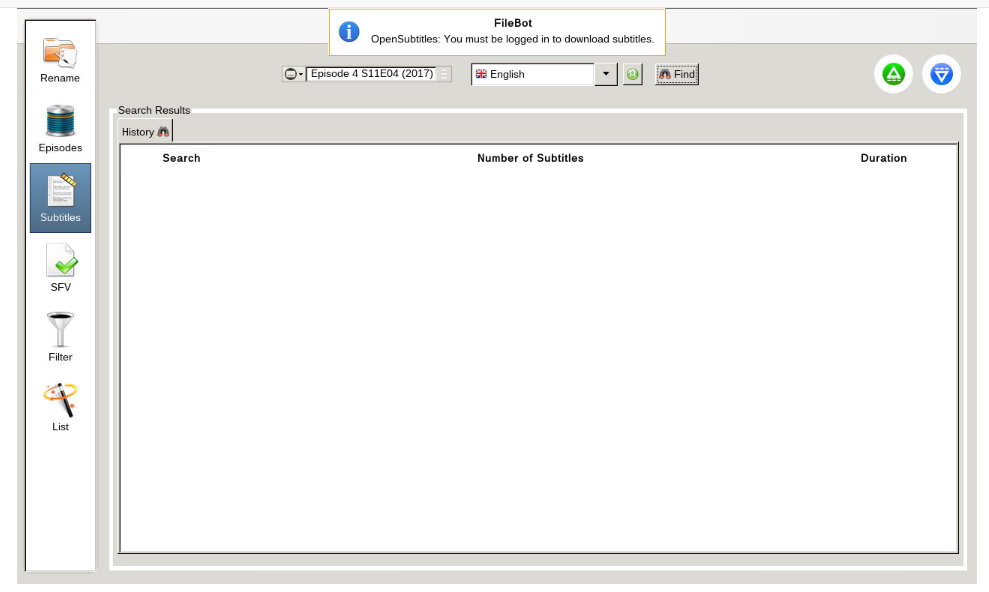Open the subtitle search provider dropdown
Viewport: 989px width, 592px height.
(293, 73)
